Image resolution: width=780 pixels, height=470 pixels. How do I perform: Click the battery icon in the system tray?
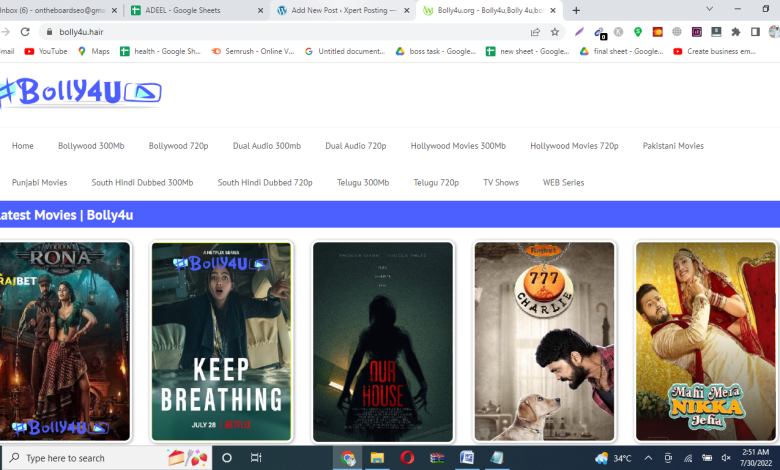point(706,458)
